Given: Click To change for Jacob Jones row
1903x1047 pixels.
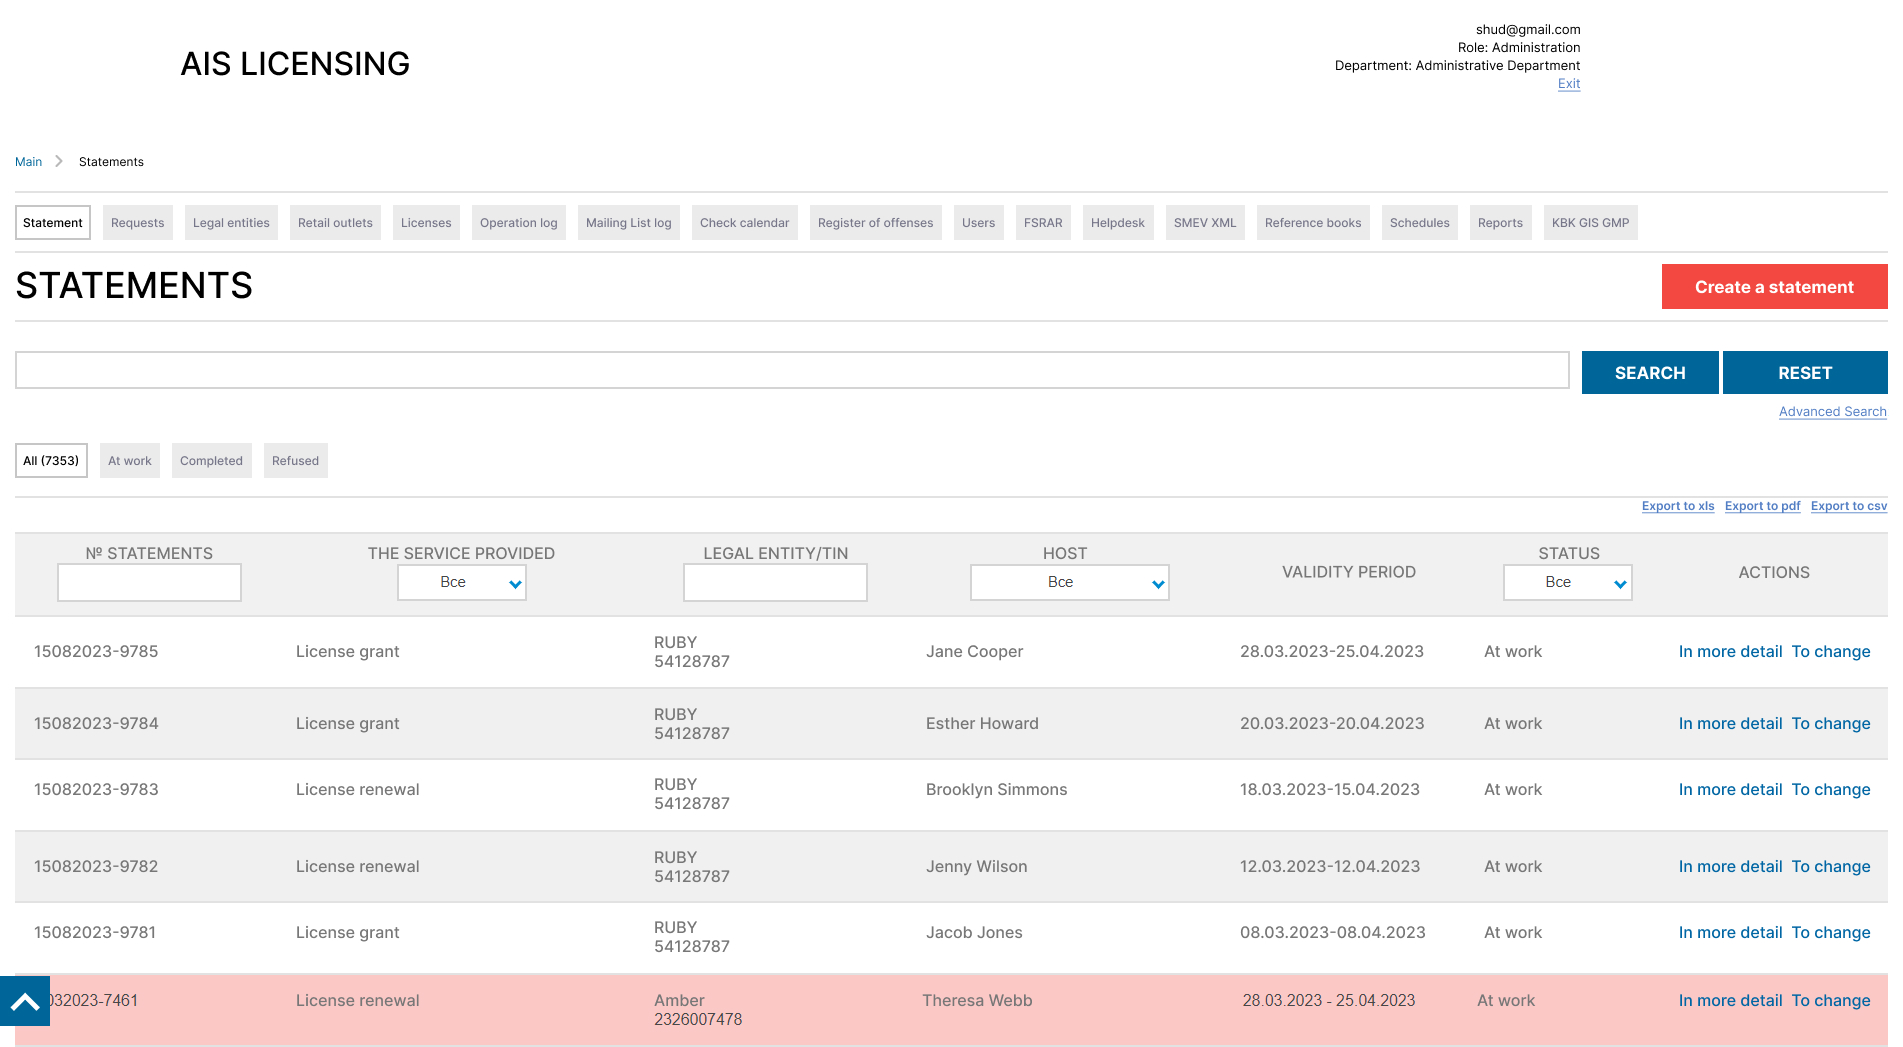Looking at the screenshot, I should (x=1831, y=932).
